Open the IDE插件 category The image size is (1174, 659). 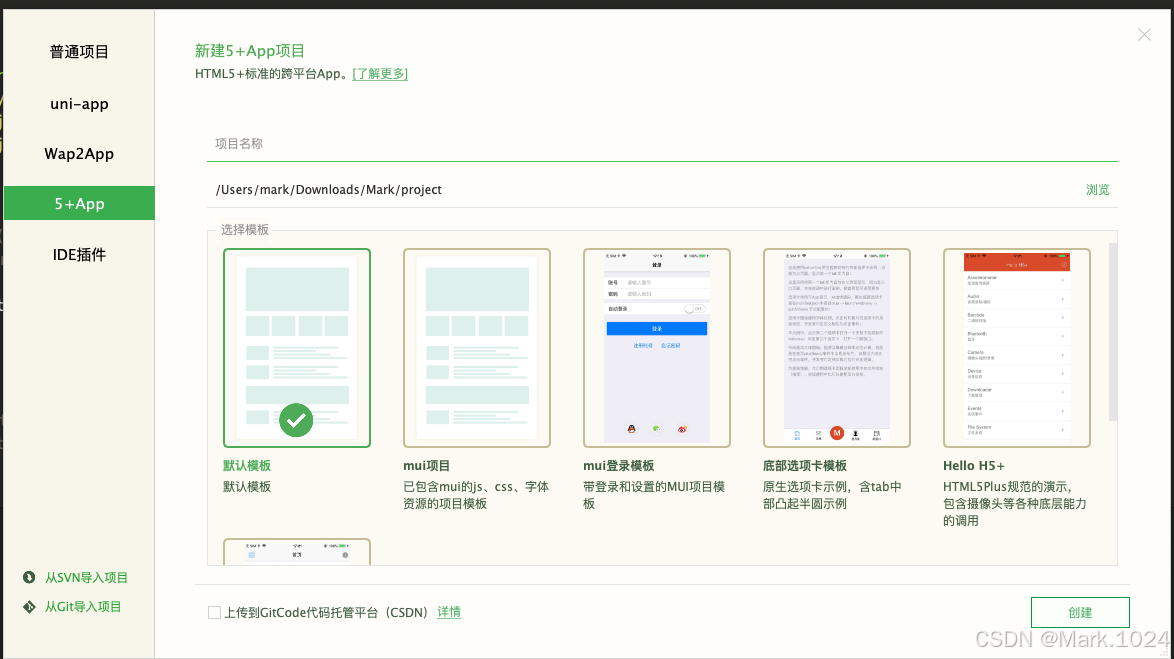(x=79, y=254)
